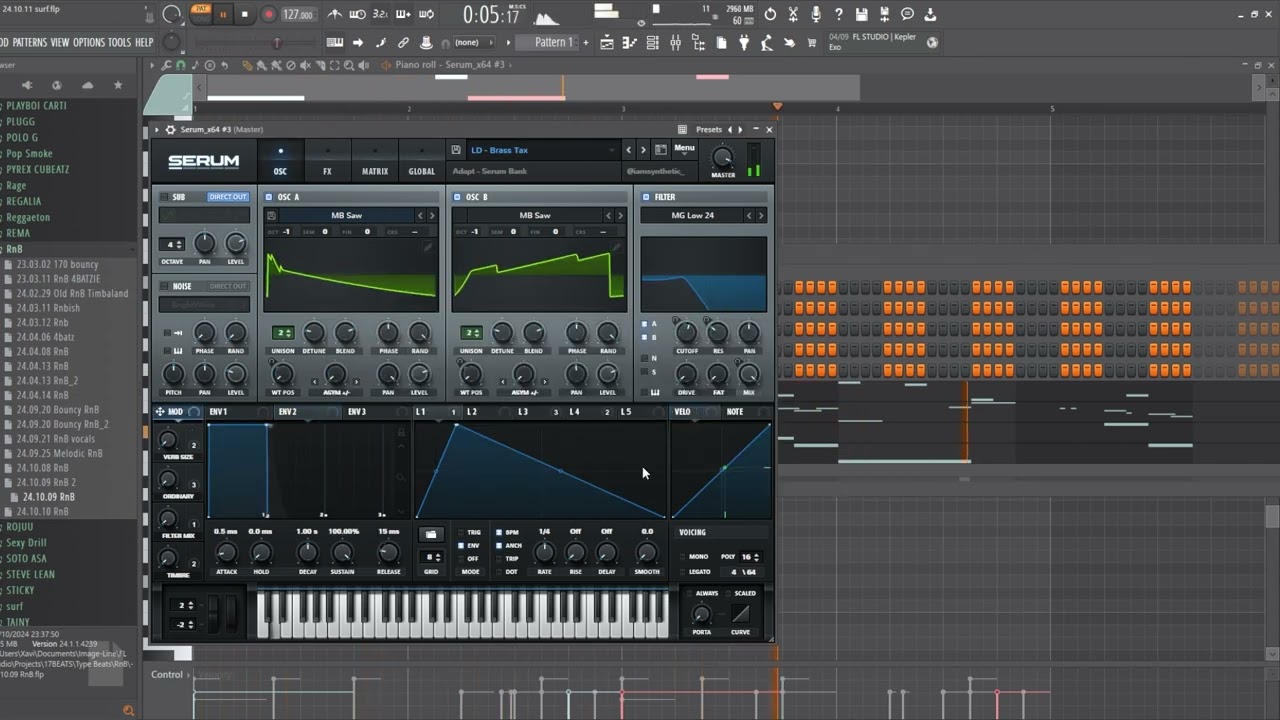This screenshot has width=1280, height=720.
Task: Save the Serum preset with disk icon
Action: [456, 150]
